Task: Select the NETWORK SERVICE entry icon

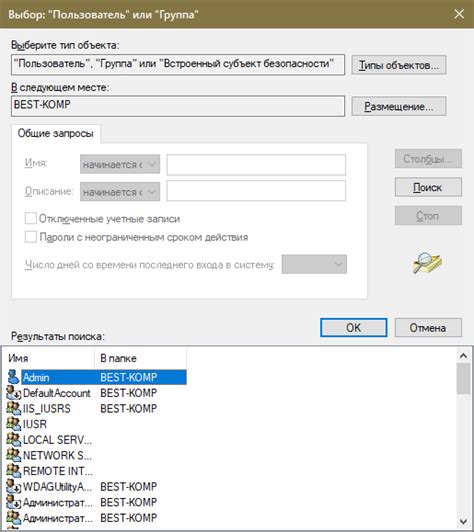Action: 14,455
